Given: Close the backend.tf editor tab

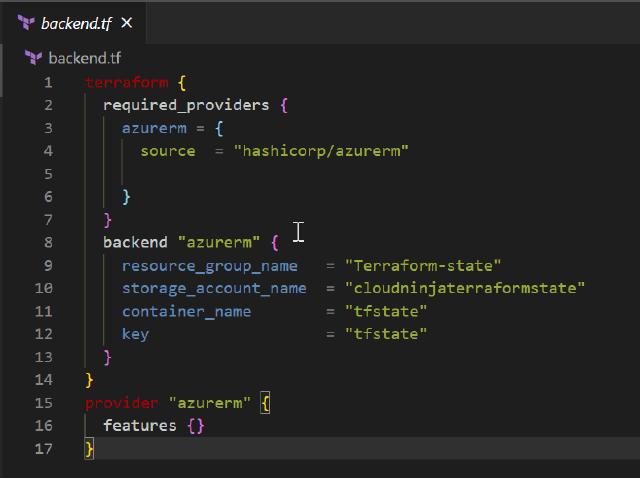Looking at the screenshot, I should click(126, 22).
